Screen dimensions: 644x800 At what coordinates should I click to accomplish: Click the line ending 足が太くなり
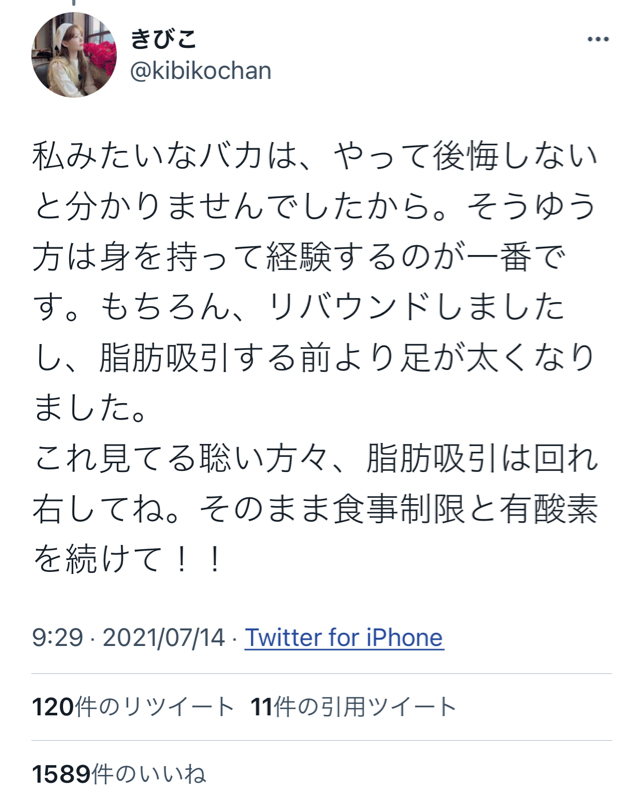tap(315, 358)
